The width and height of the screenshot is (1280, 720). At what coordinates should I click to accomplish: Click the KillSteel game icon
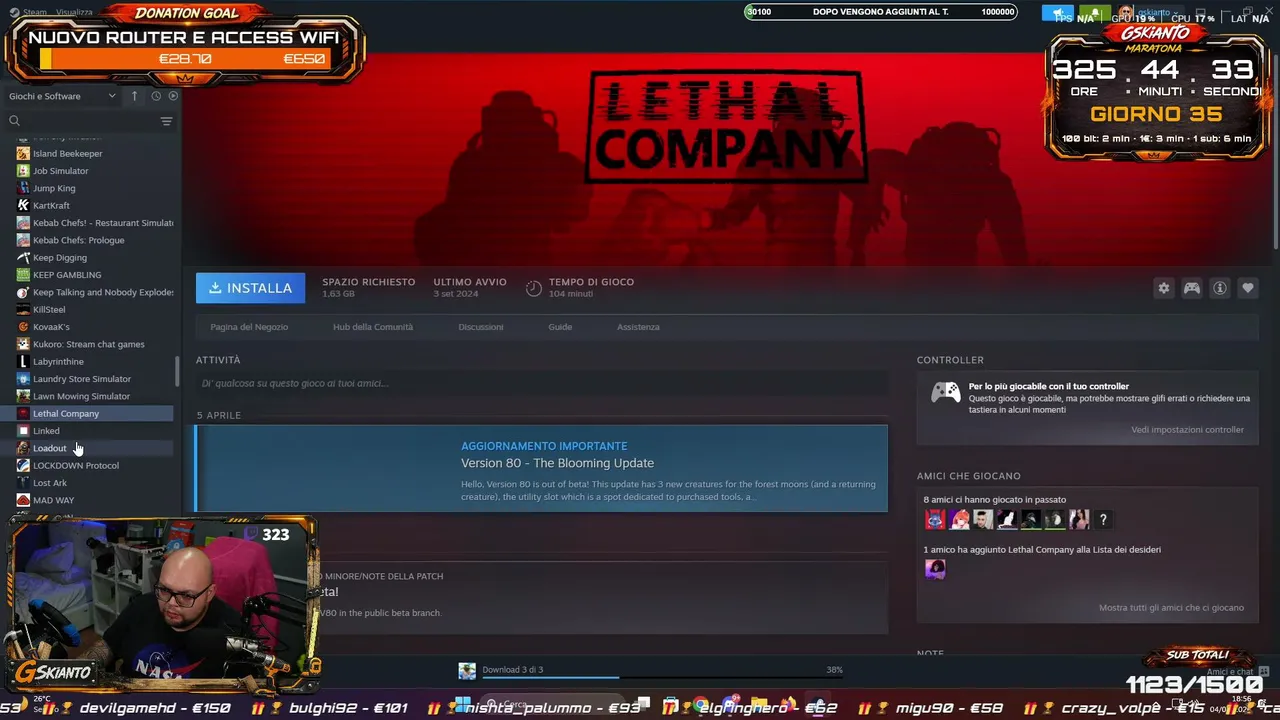point(23,310)
